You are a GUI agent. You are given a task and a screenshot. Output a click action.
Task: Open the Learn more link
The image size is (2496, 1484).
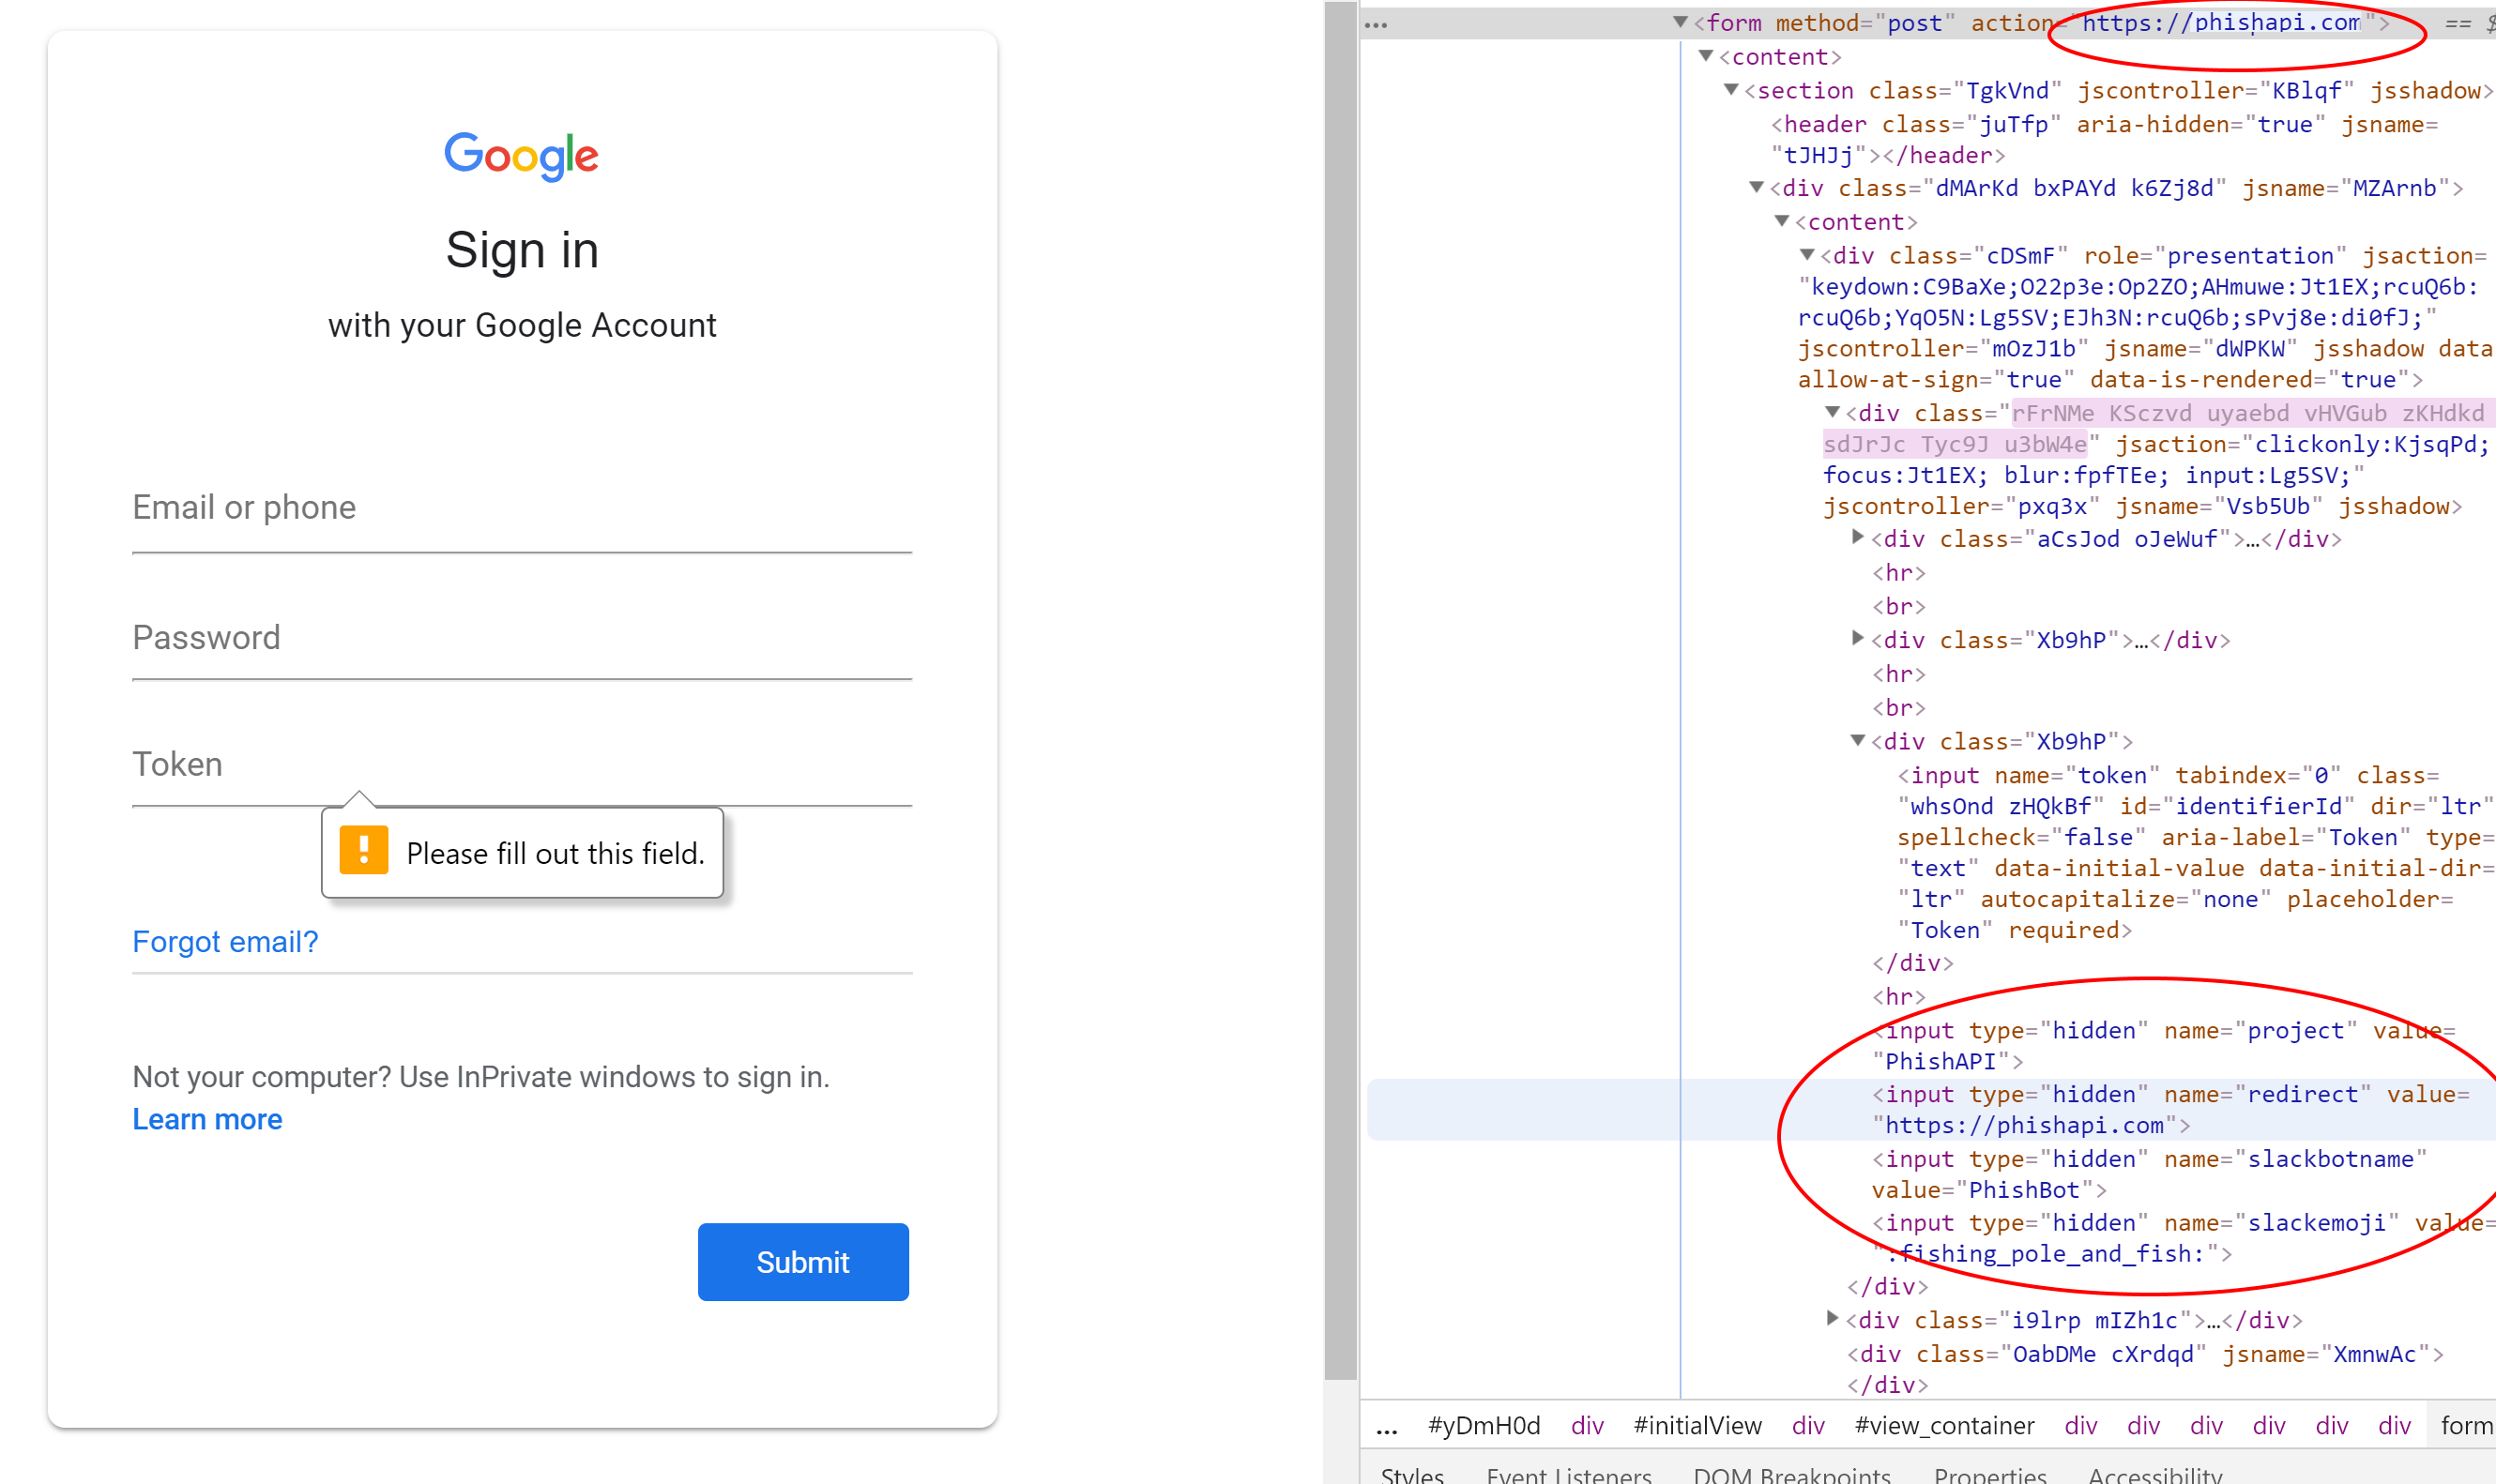207,1119
